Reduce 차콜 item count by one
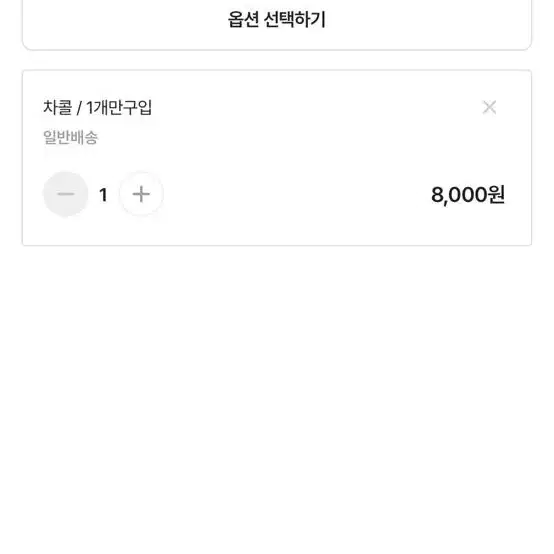 (65, 194)
